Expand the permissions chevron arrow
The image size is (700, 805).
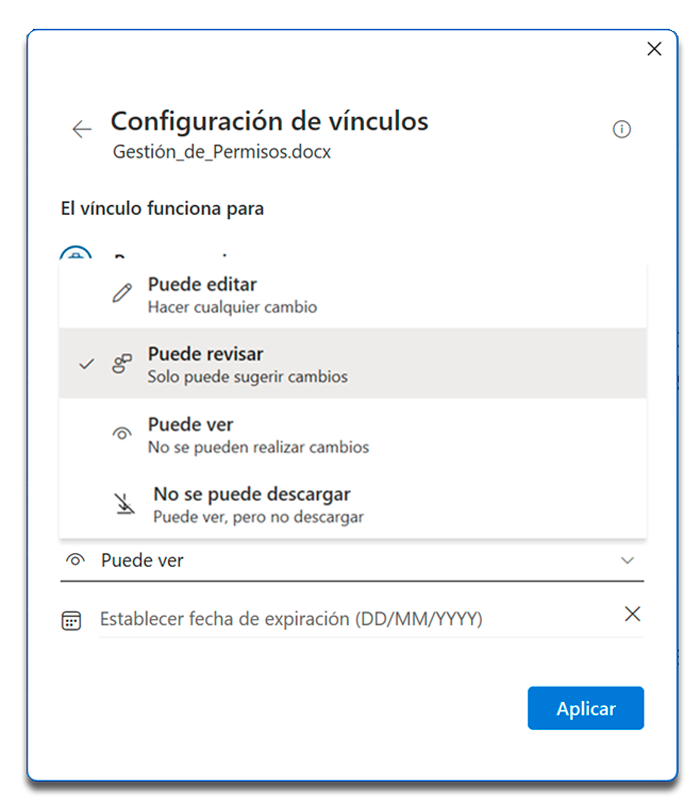[x=627, y=561]
